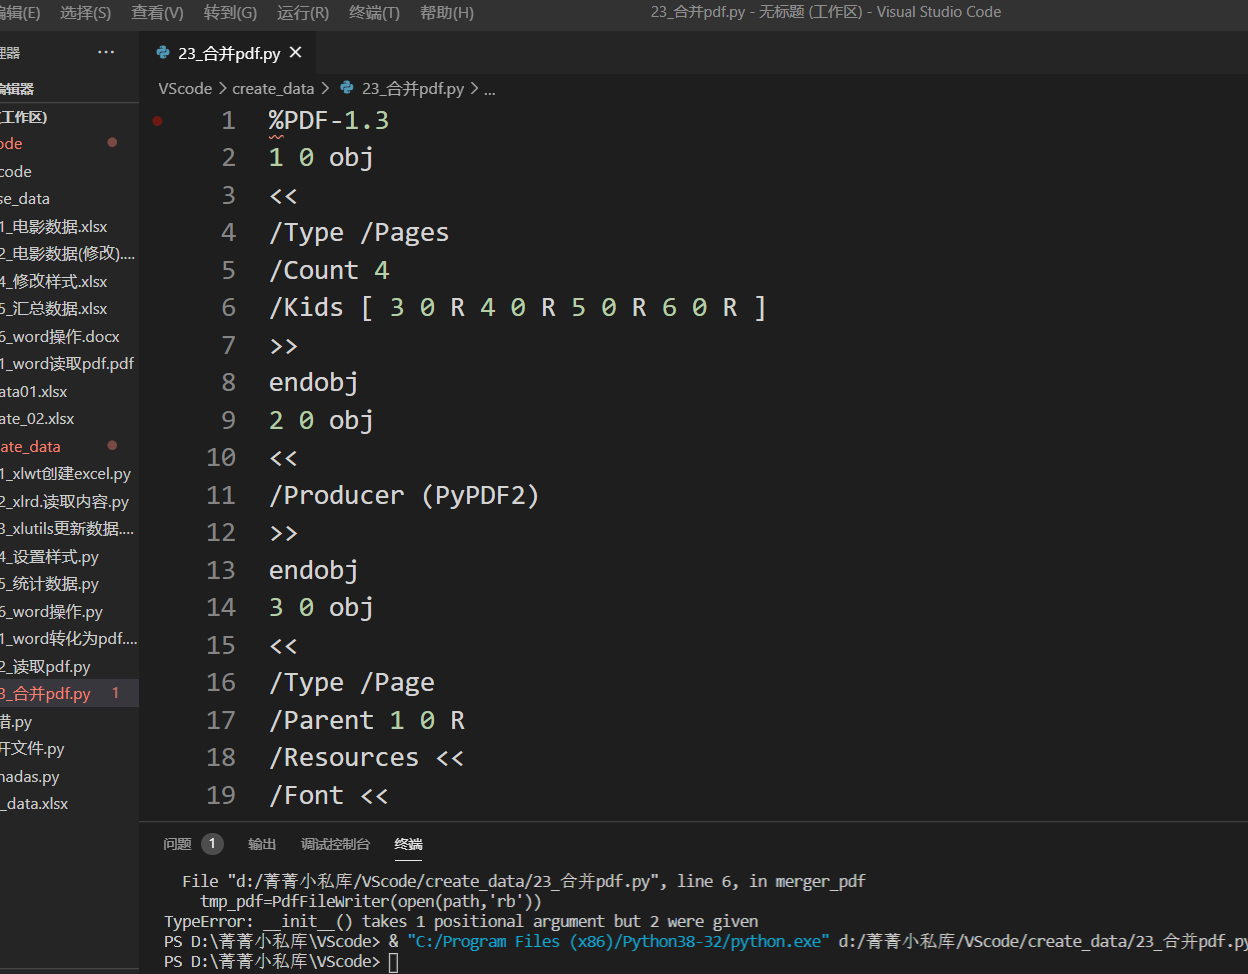
Task: Open _data.xlsx at the explorer bottom
Action: tap(35, 804)
